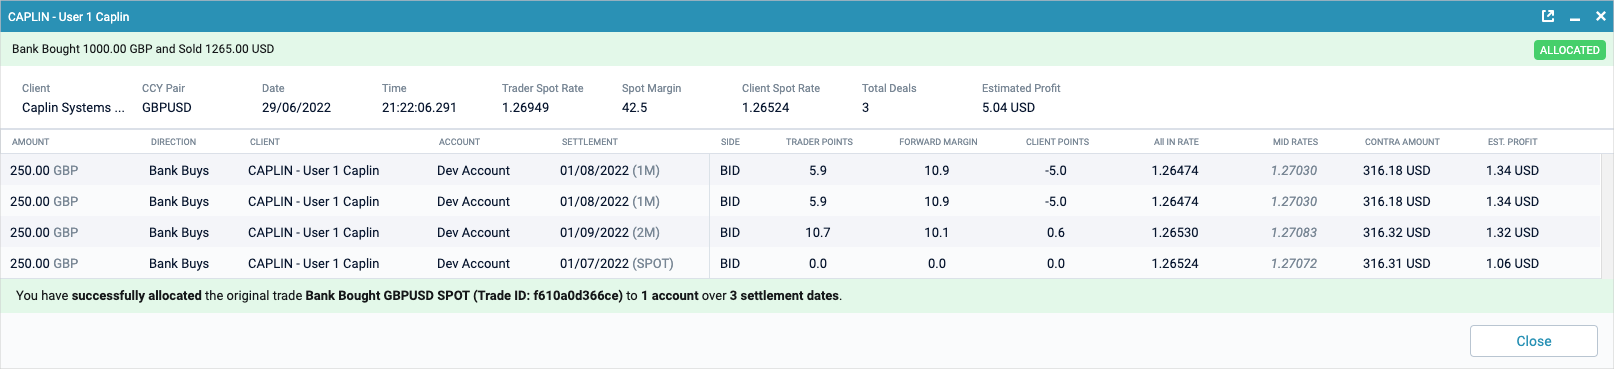The height and width of the screenshot is (369, 1614).
Task: Click the Close button
Action: pos(1533,341)
